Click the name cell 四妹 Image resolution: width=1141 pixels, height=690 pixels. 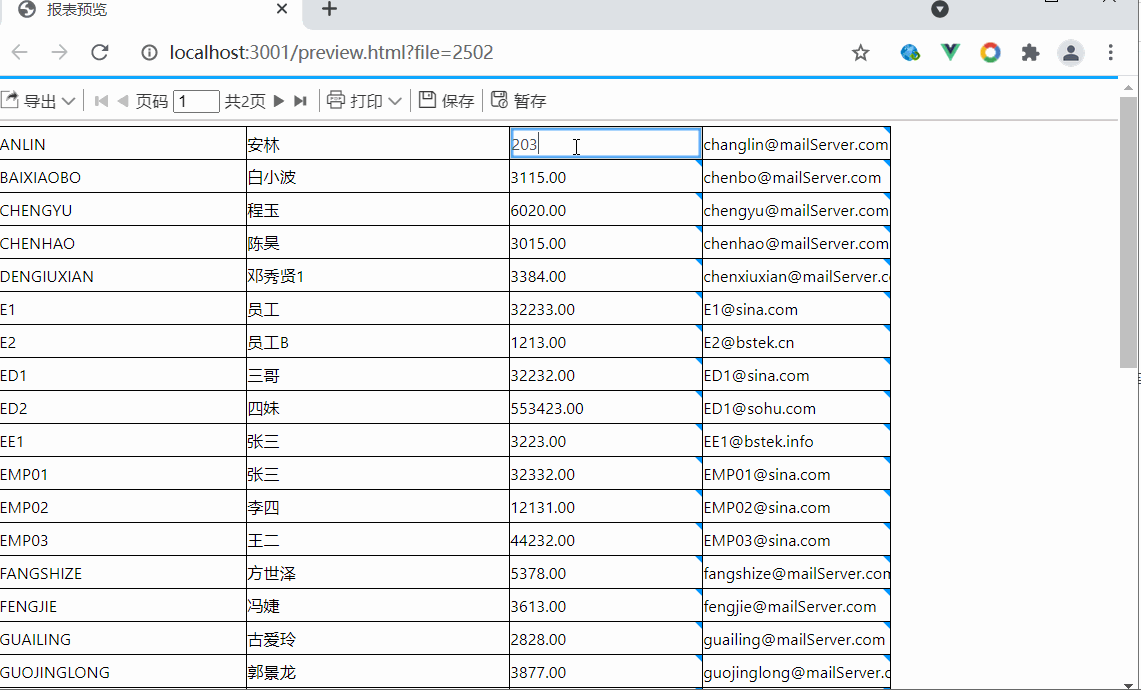tap(378, 408)
